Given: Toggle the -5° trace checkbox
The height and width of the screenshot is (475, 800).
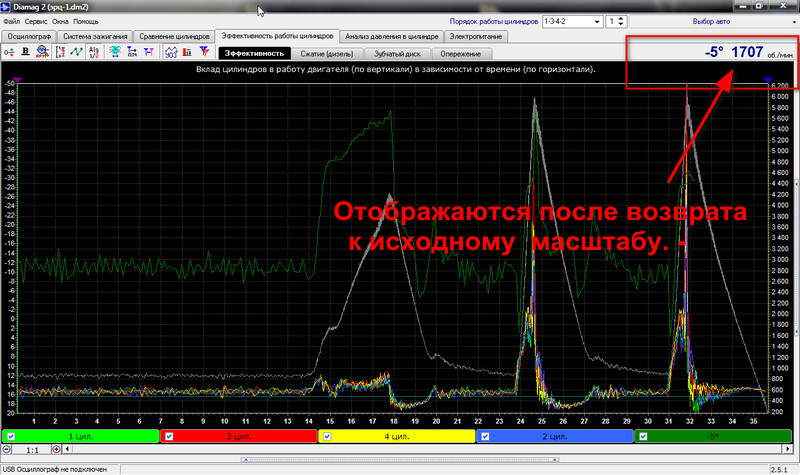Looking at the screenshot, I should 643,436.
